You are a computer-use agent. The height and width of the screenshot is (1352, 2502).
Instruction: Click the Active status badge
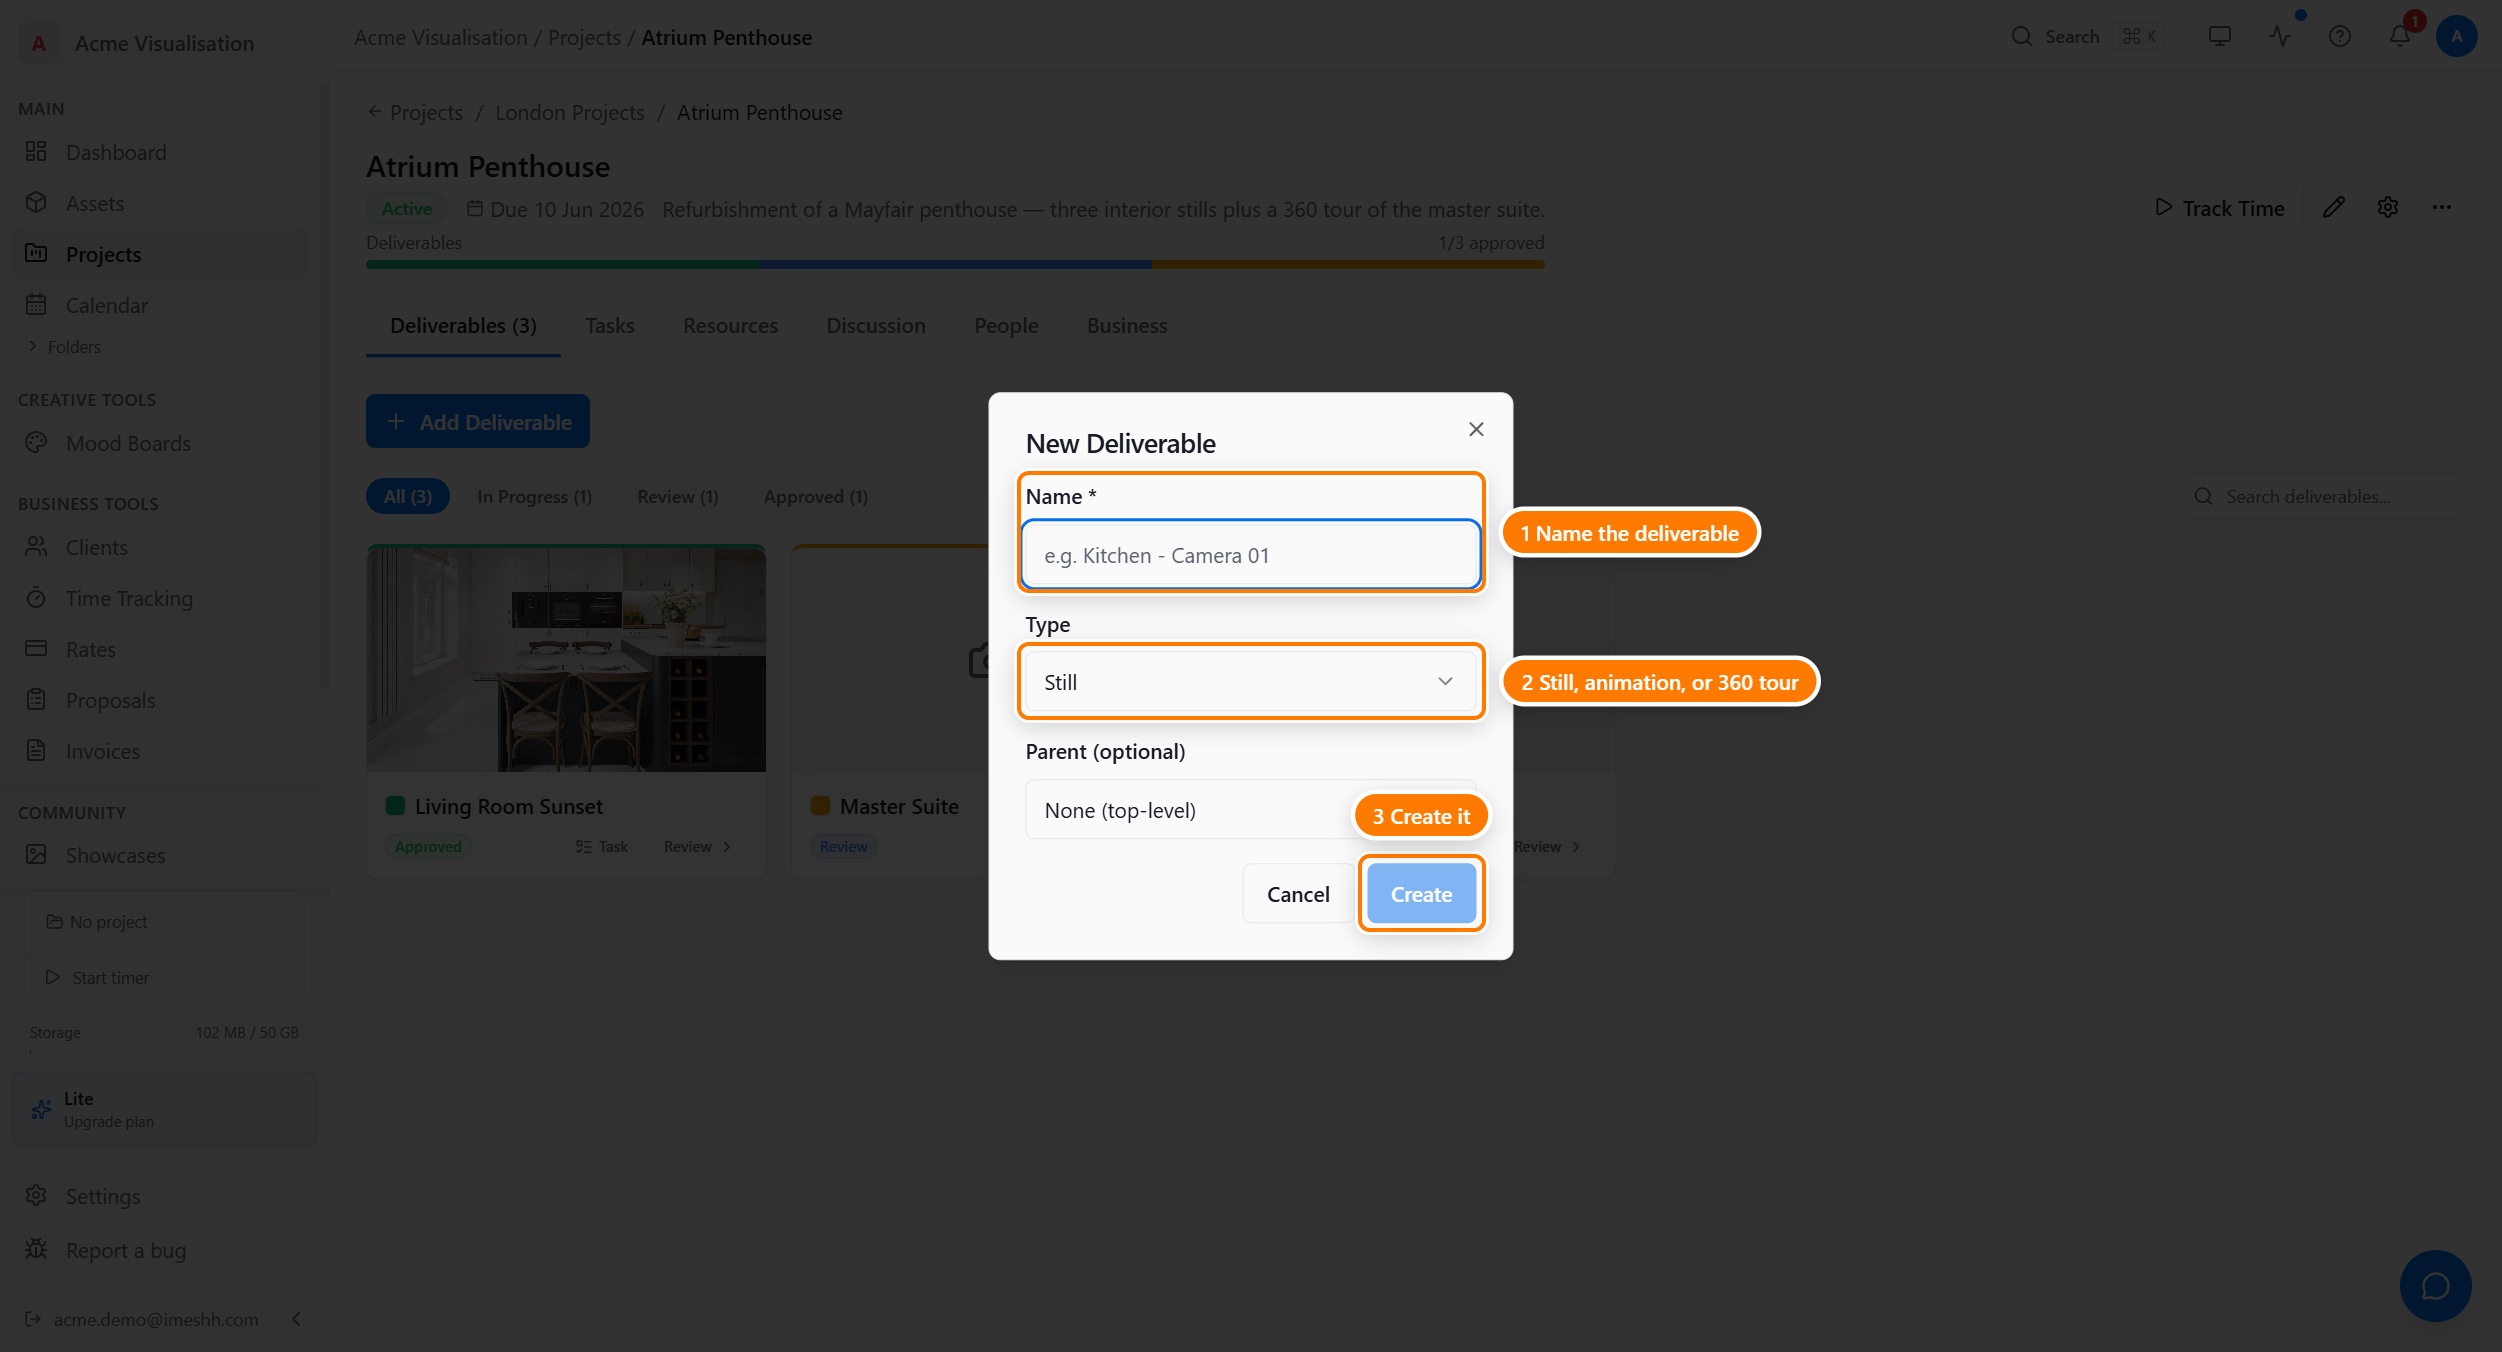click(407, 208)
